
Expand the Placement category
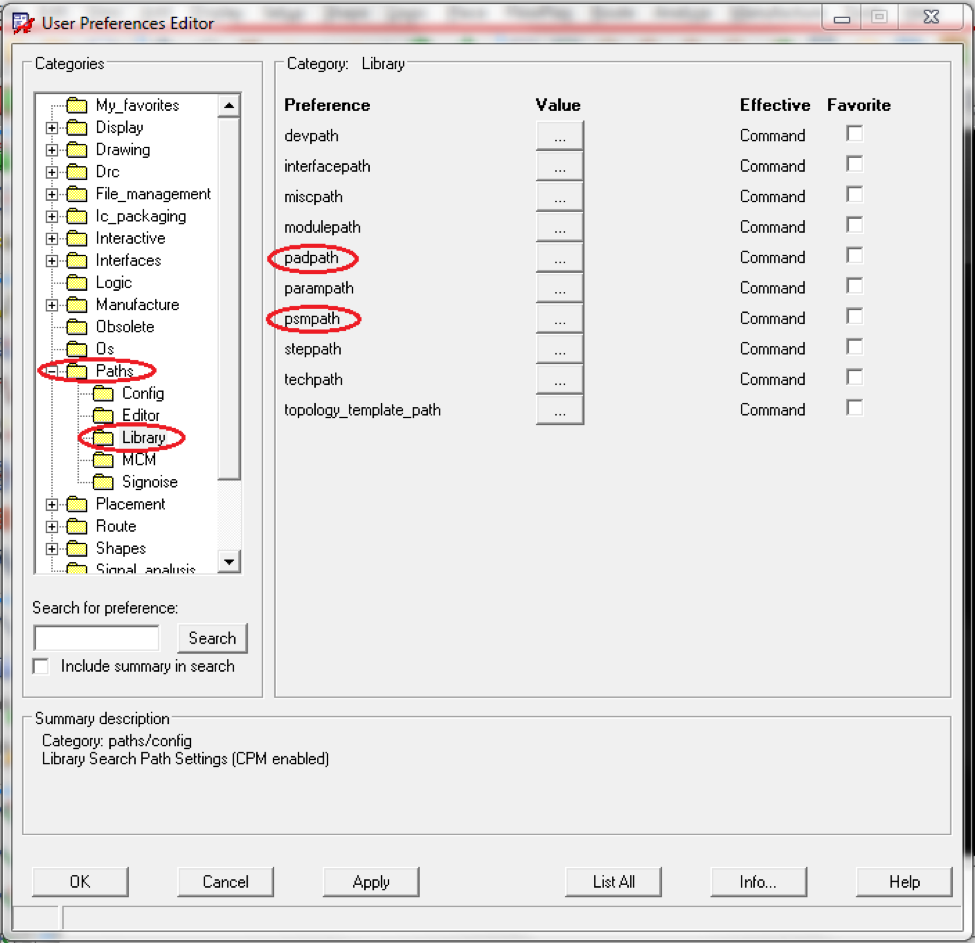pos(51,504)
